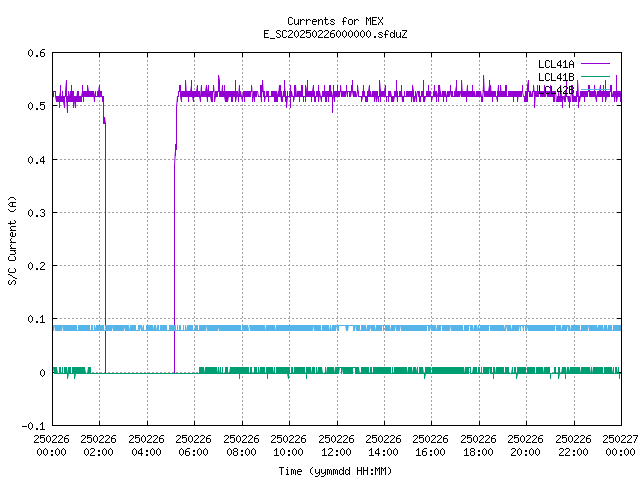Viewport: 640px width, 480px height.
Task: Click the green LCL41B legend line sample
Action: click(595, 76)
